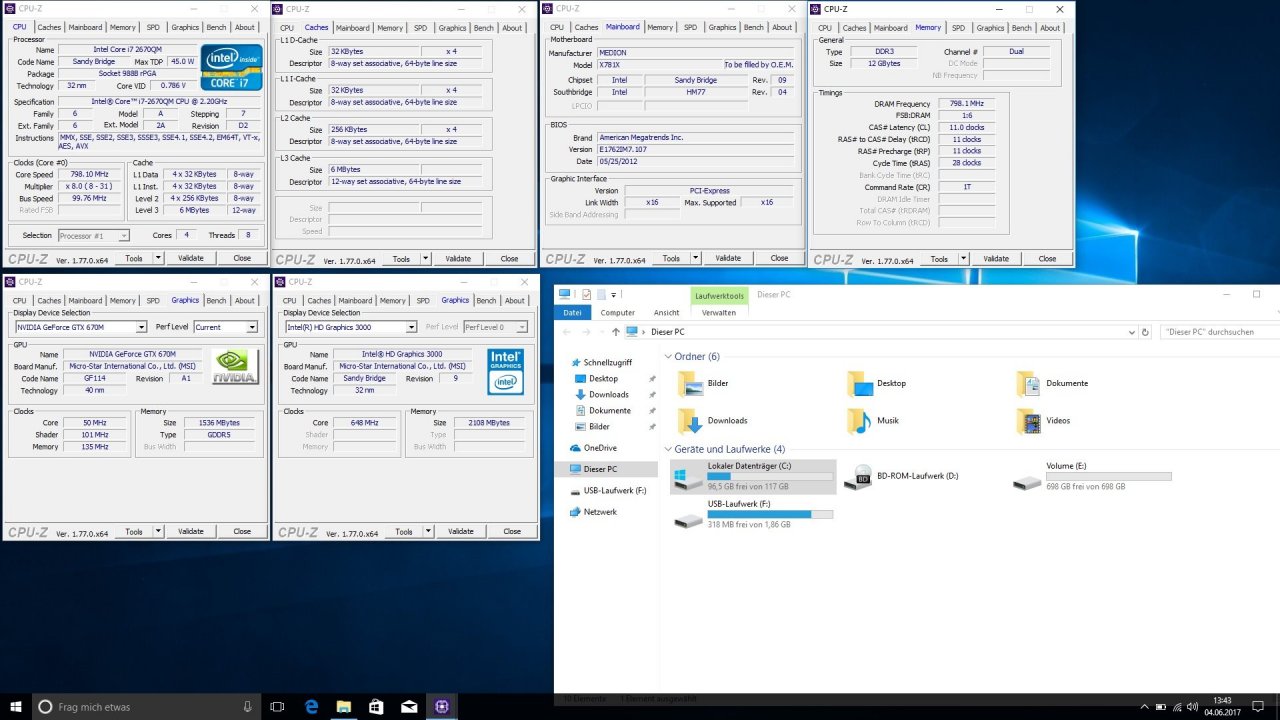Open the Computer ribbon tab
The height and width of the screenshot is (720, 1280).
617,312
